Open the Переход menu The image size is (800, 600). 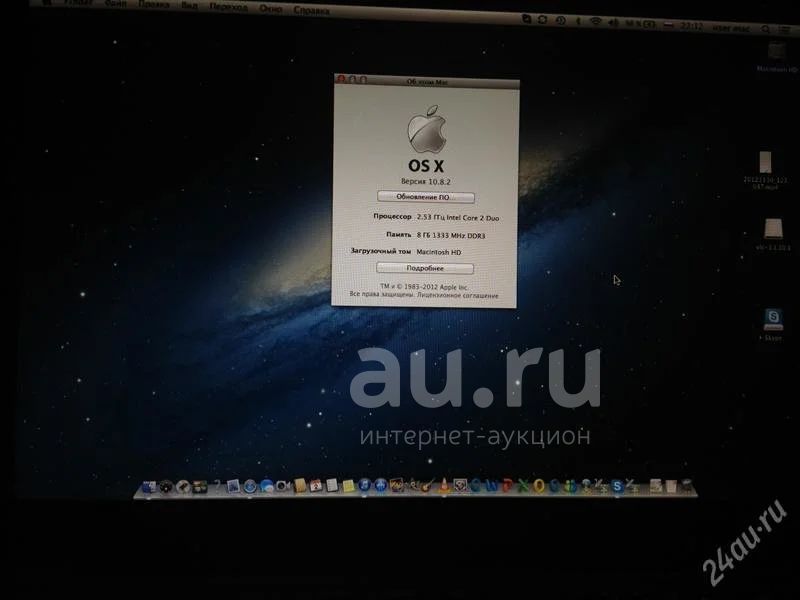click(228, 7)
